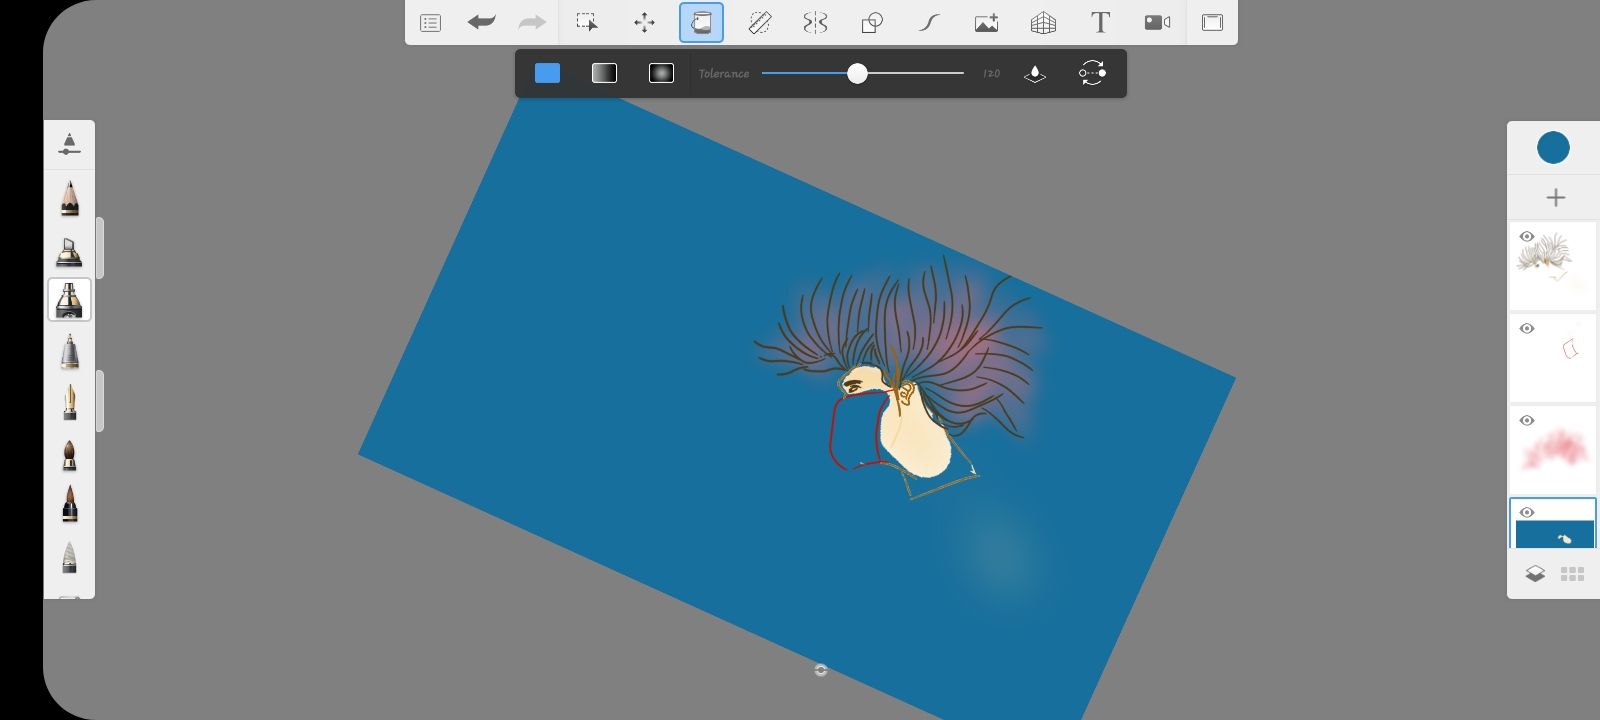
Task: Open the blue color puck
Action: pyautogui.click(x=1553, y=148)
